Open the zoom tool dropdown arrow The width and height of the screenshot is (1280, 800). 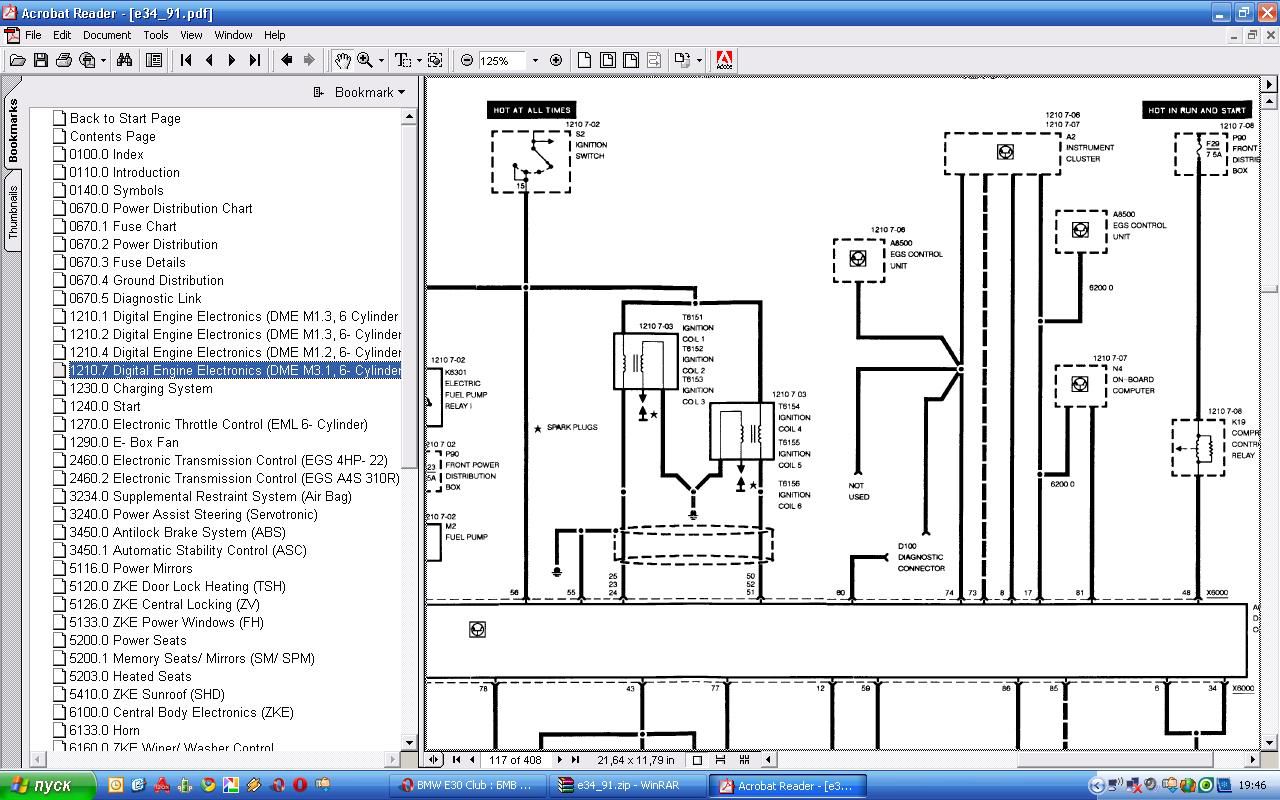tap(381, 60)
